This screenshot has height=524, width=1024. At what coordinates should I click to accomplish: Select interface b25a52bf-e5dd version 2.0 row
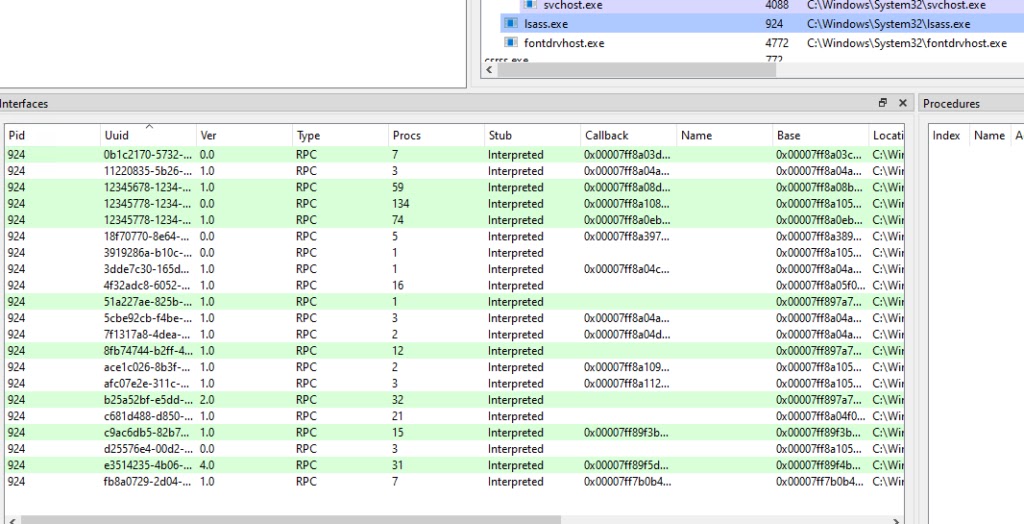point(455,400)
